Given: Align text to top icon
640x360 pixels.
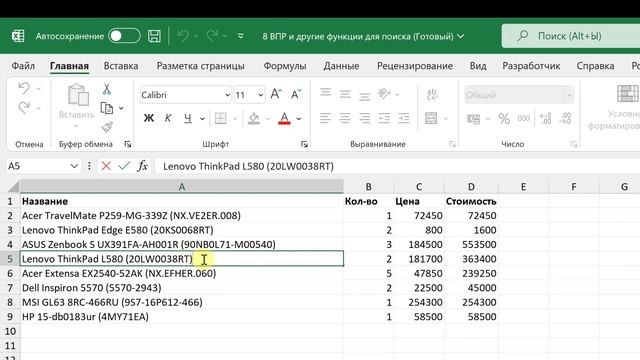Looking at the screenshot, I should pyautogui.click(x=325, y=93).
